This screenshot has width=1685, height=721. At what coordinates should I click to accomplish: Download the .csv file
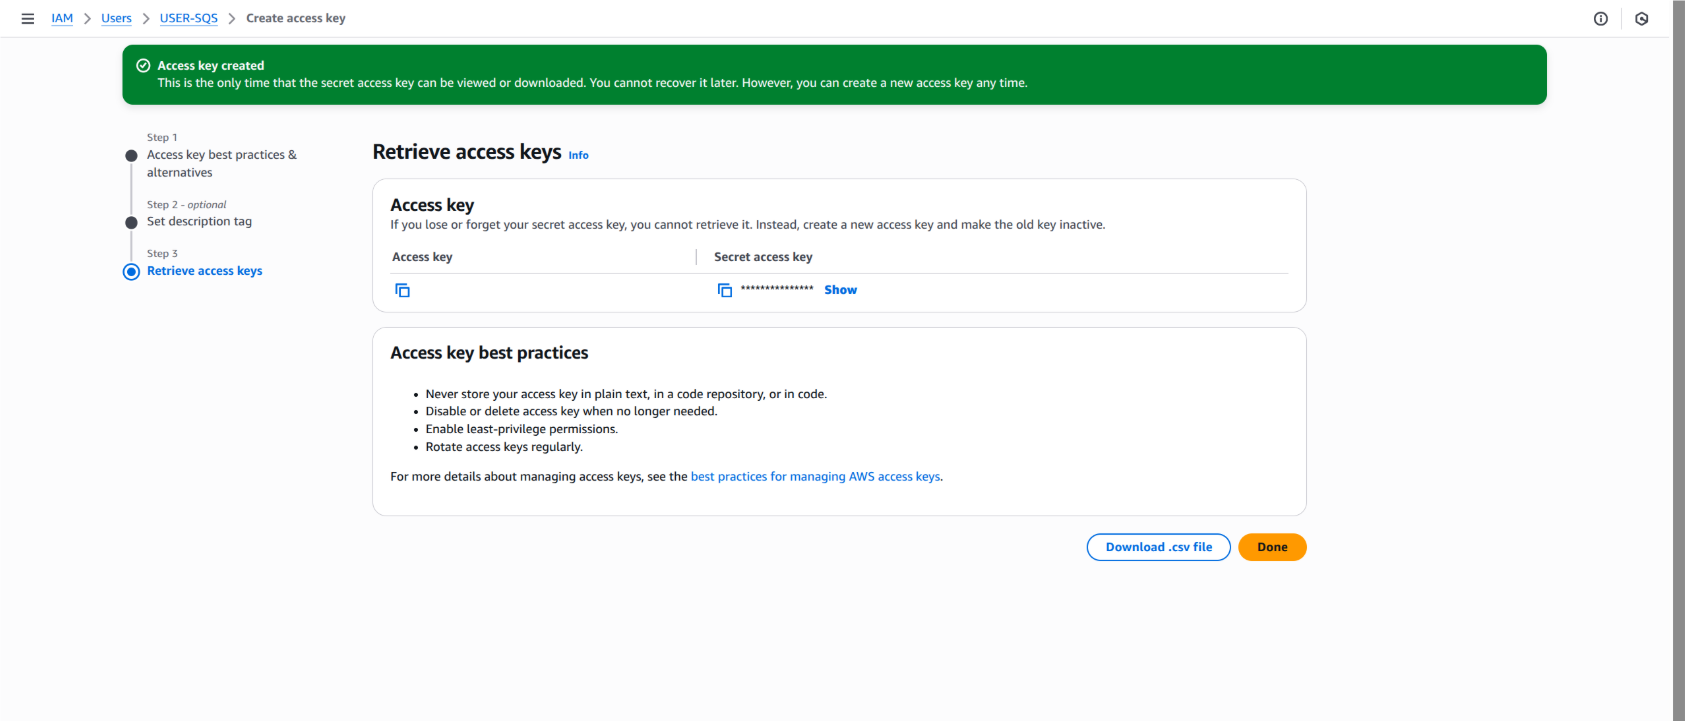coord(1159,547)
